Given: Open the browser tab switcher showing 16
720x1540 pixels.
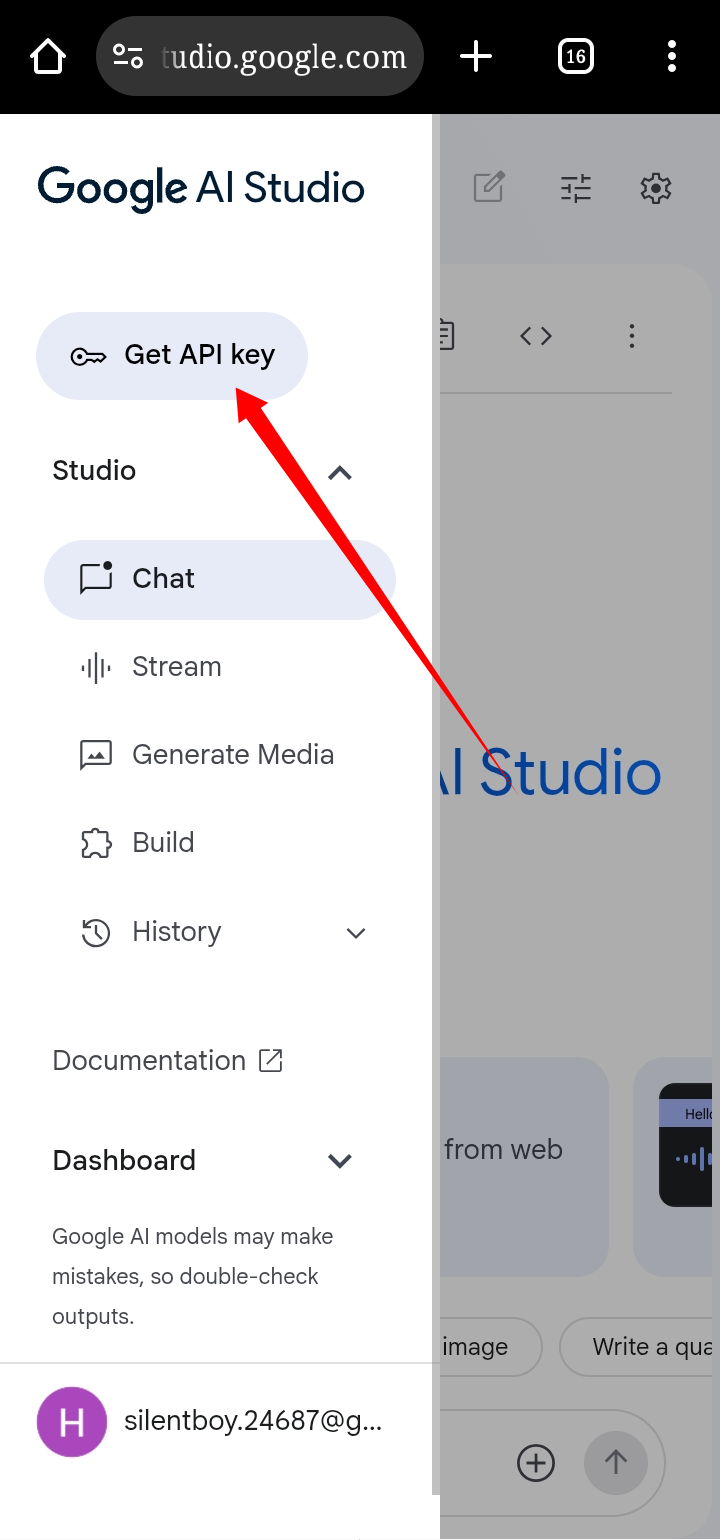Looking at the screenshot, I should (576, 57).
